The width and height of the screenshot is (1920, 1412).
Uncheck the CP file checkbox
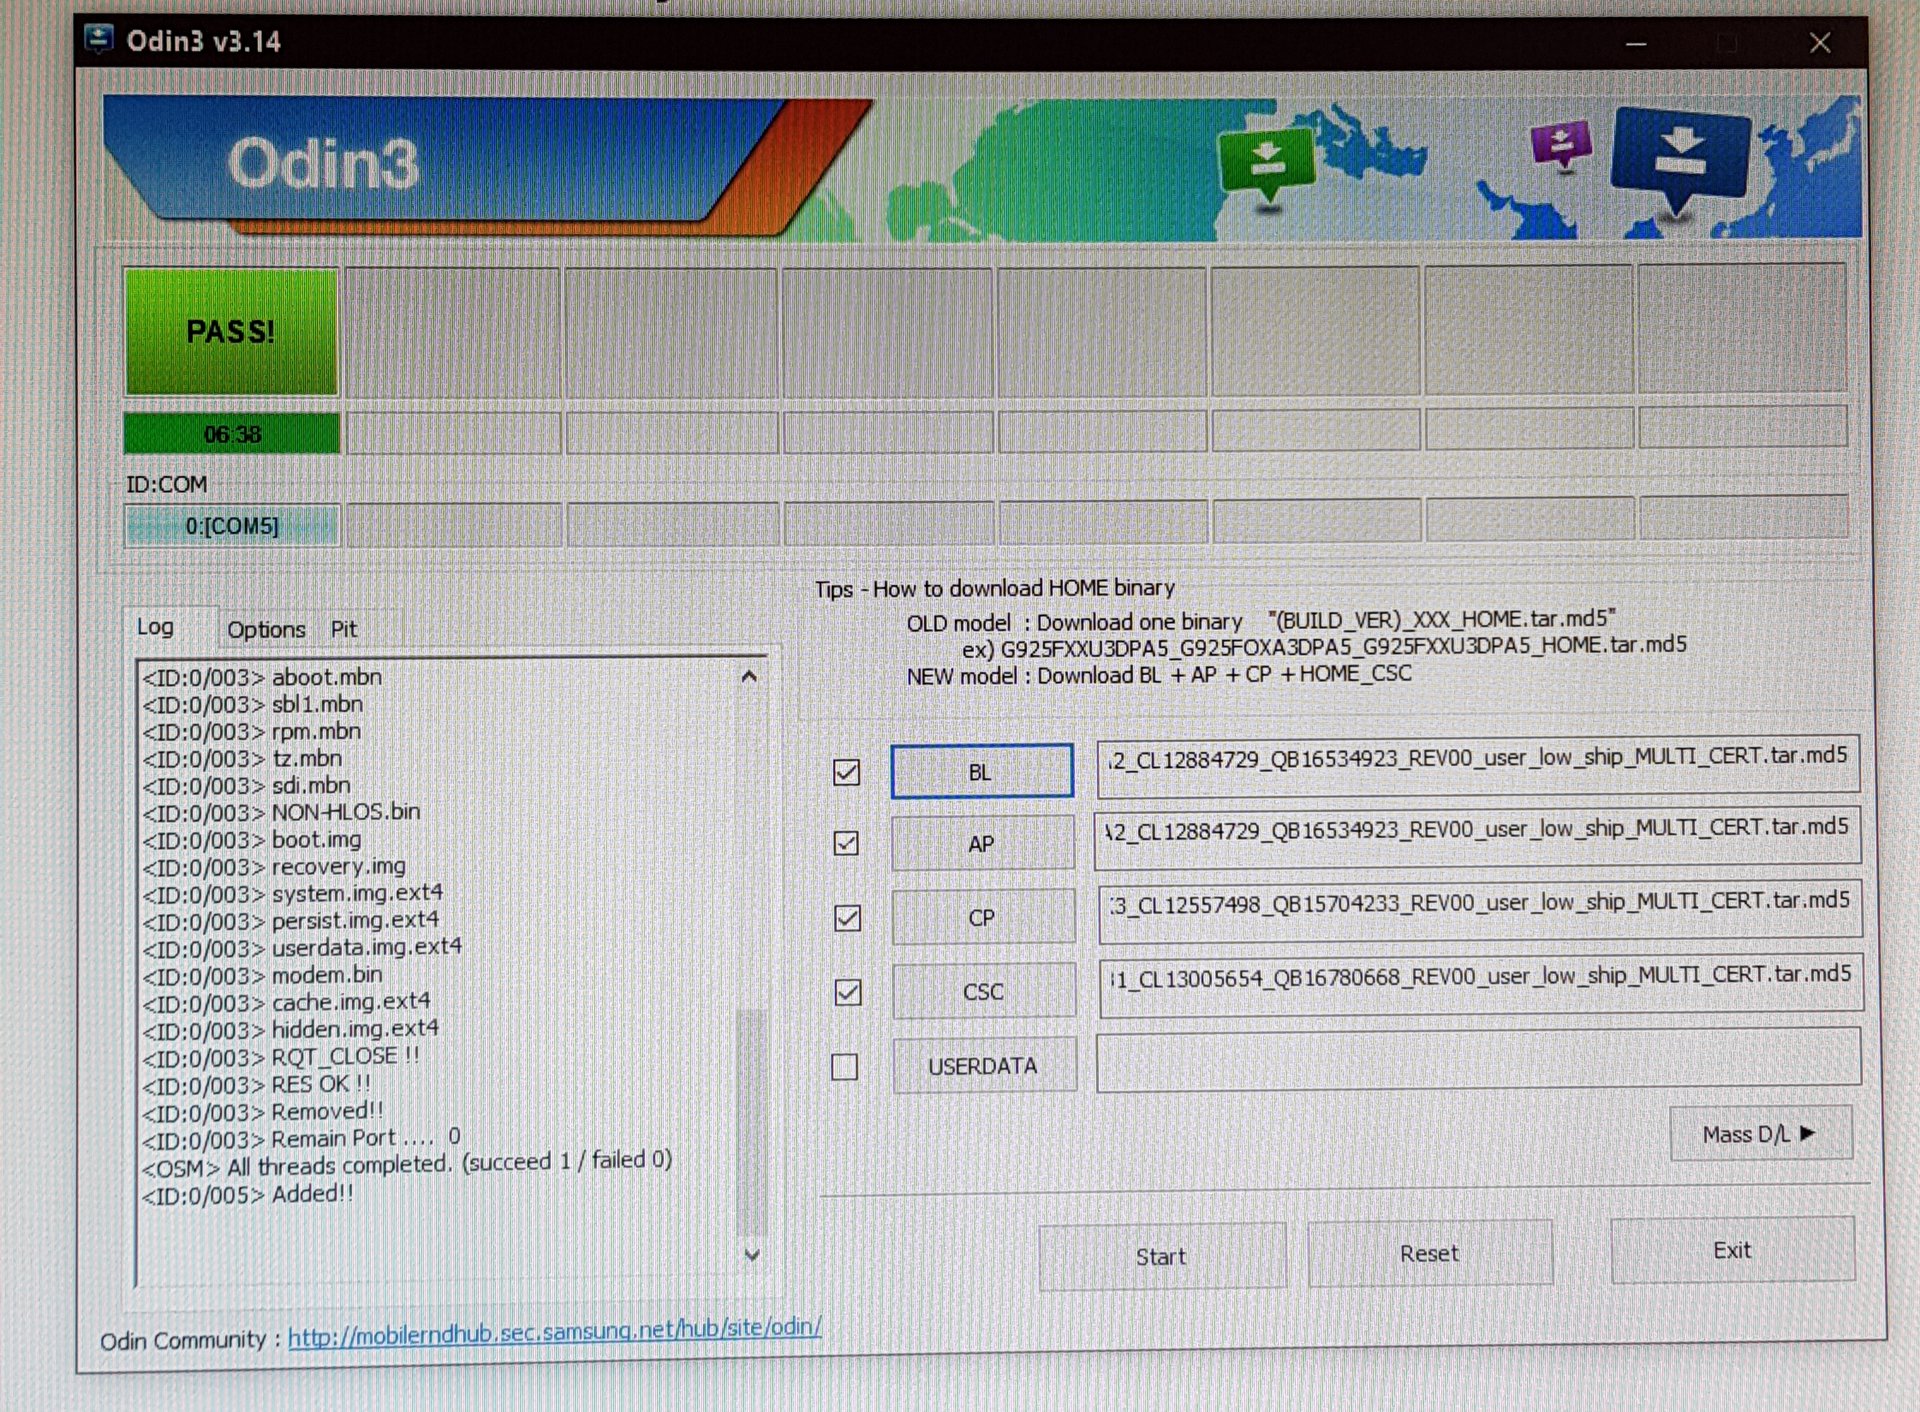847,918
